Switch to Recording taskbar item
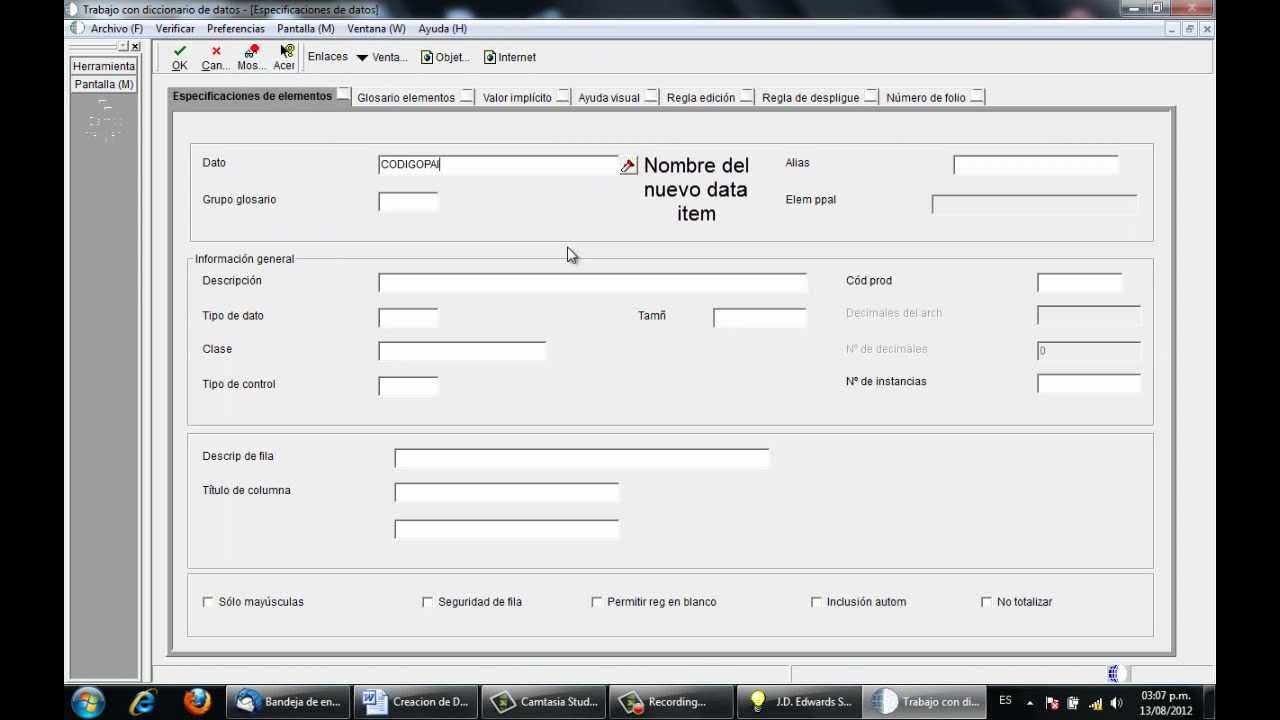The height and width of the screenshot is (720, 1280). point(673,702)
